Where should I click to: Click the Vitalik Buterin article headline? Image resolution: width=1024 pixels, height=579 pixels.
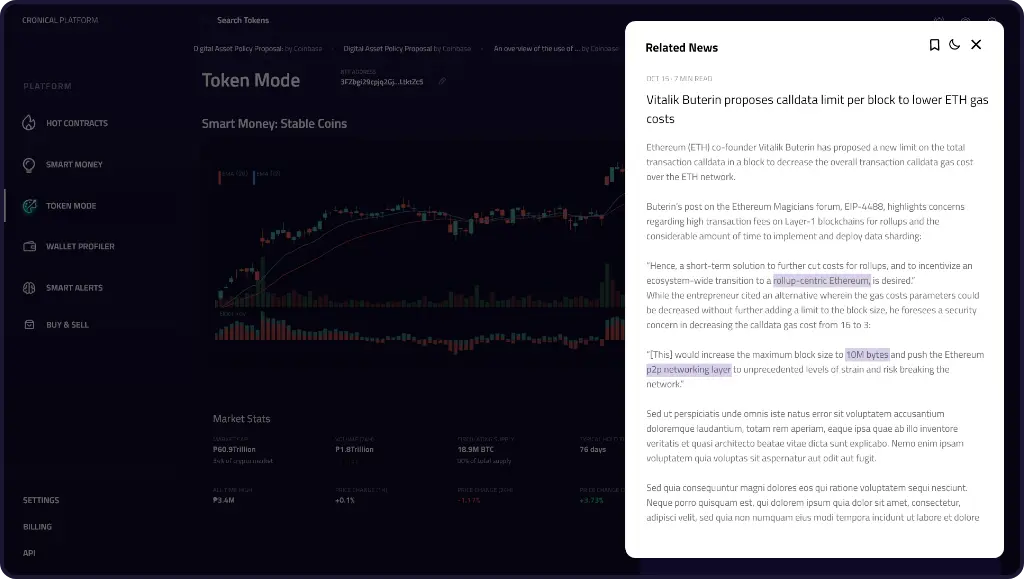[x=816, y=109]
